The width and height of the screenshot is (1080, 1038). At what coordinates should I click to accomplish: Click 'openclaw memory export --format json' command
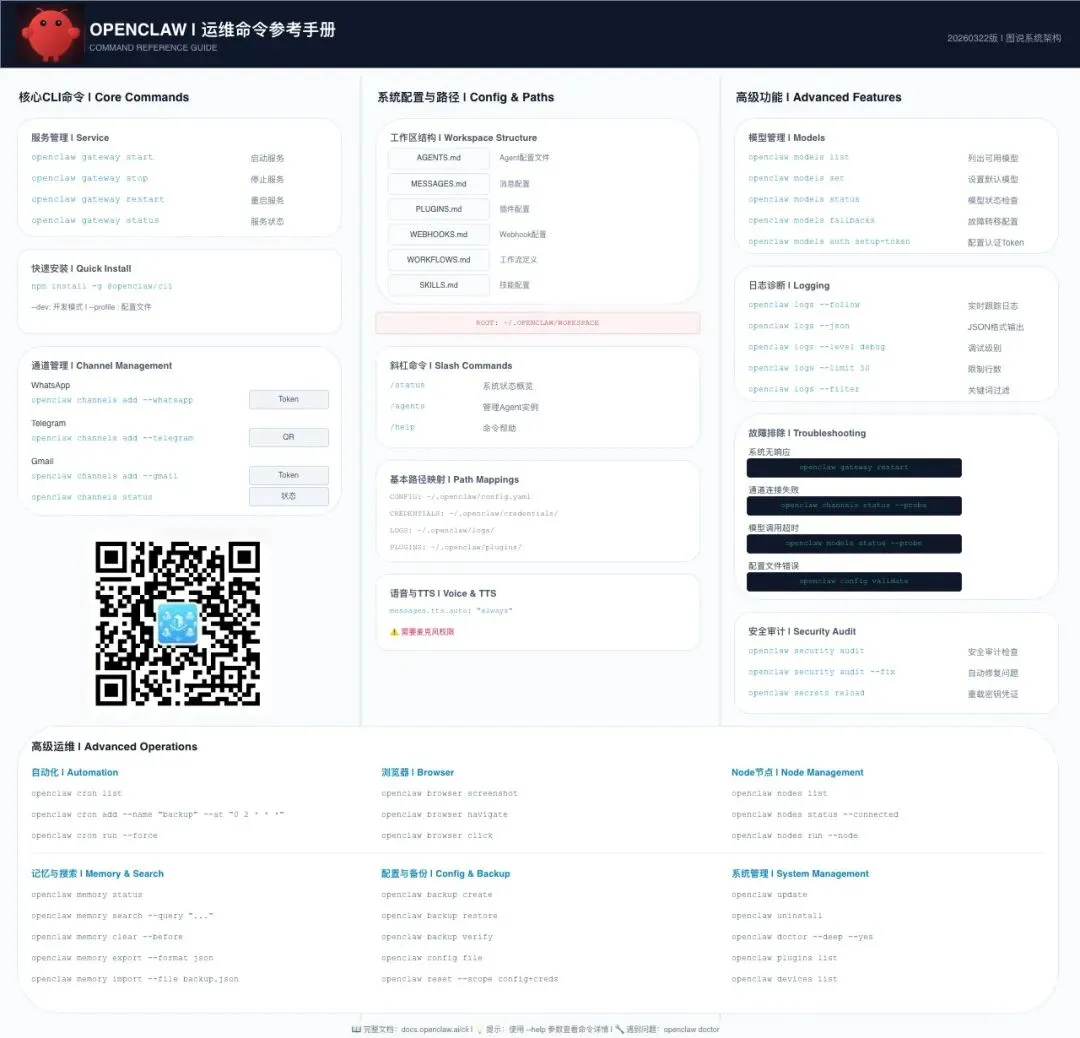pos(122,958)
